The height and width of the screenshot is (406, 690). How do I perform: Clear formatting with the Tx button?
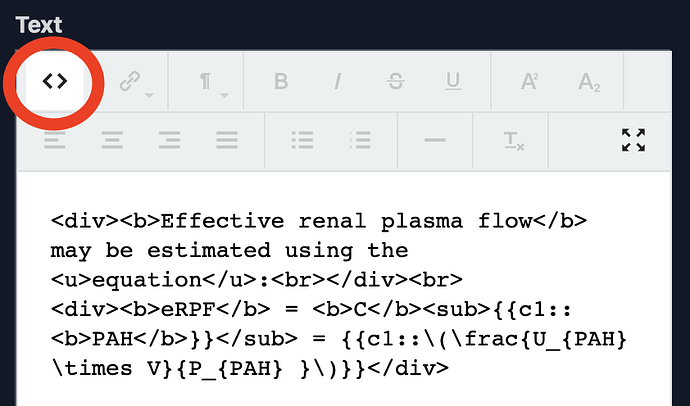click(513, 141)
